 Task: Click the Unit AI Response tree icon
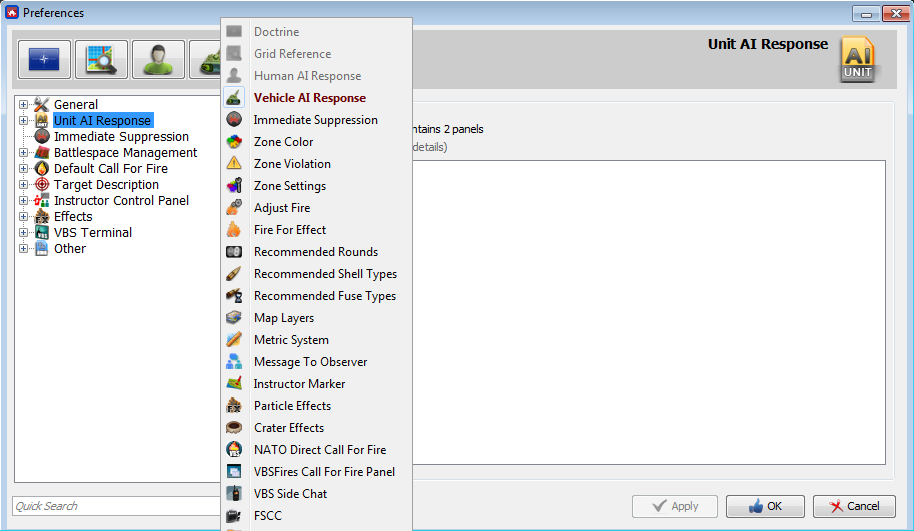click(x=41, y=121)
